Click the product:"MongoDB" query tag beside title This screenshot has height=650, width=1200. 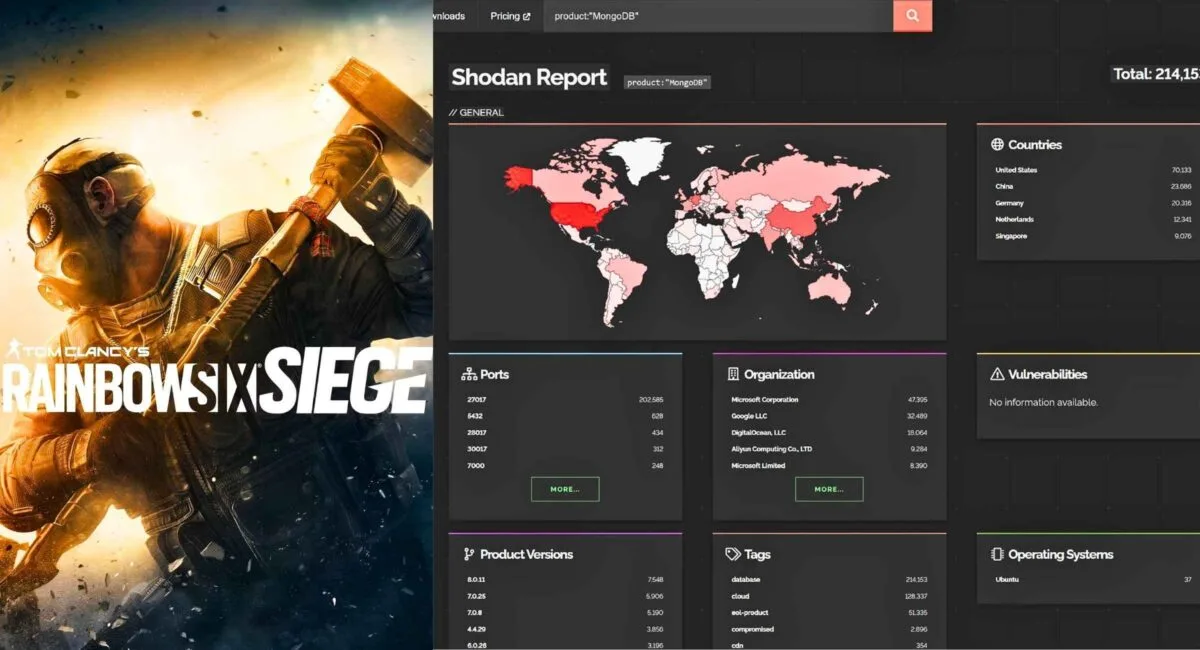point(667,82)
